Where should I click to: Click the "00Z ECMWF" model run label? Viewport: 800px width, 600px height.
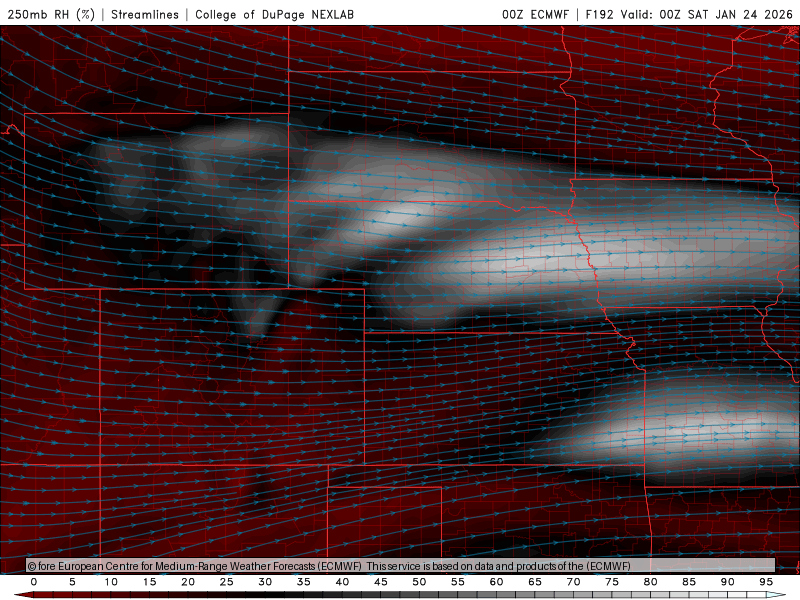(x=535, y=14)
